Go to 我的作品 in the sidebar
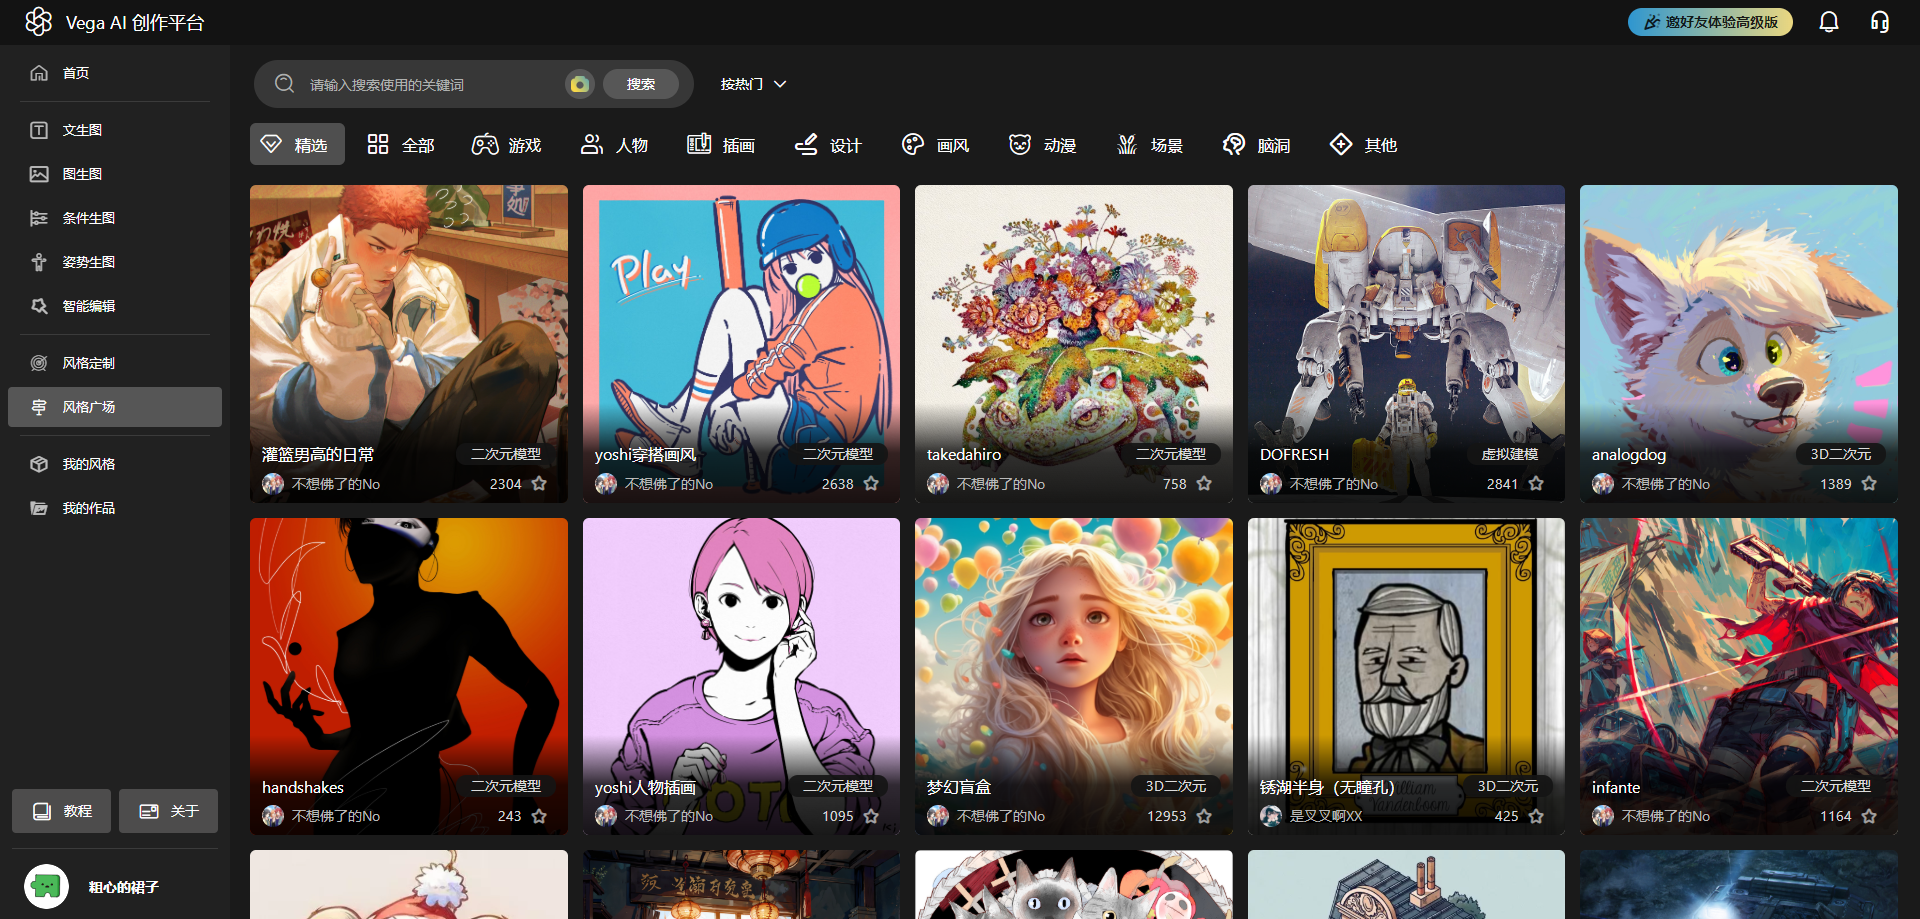 tap(115, 508)
